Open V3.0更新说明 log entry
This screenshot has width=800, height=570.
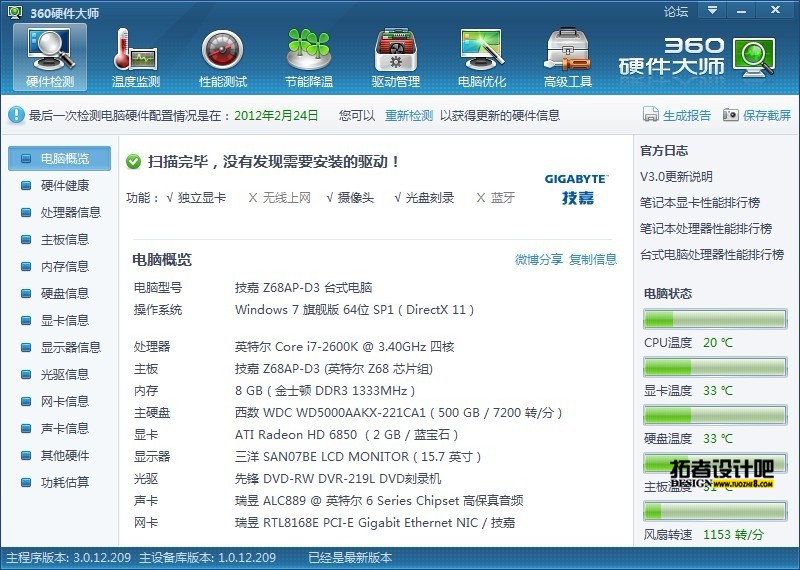[676, 177]
